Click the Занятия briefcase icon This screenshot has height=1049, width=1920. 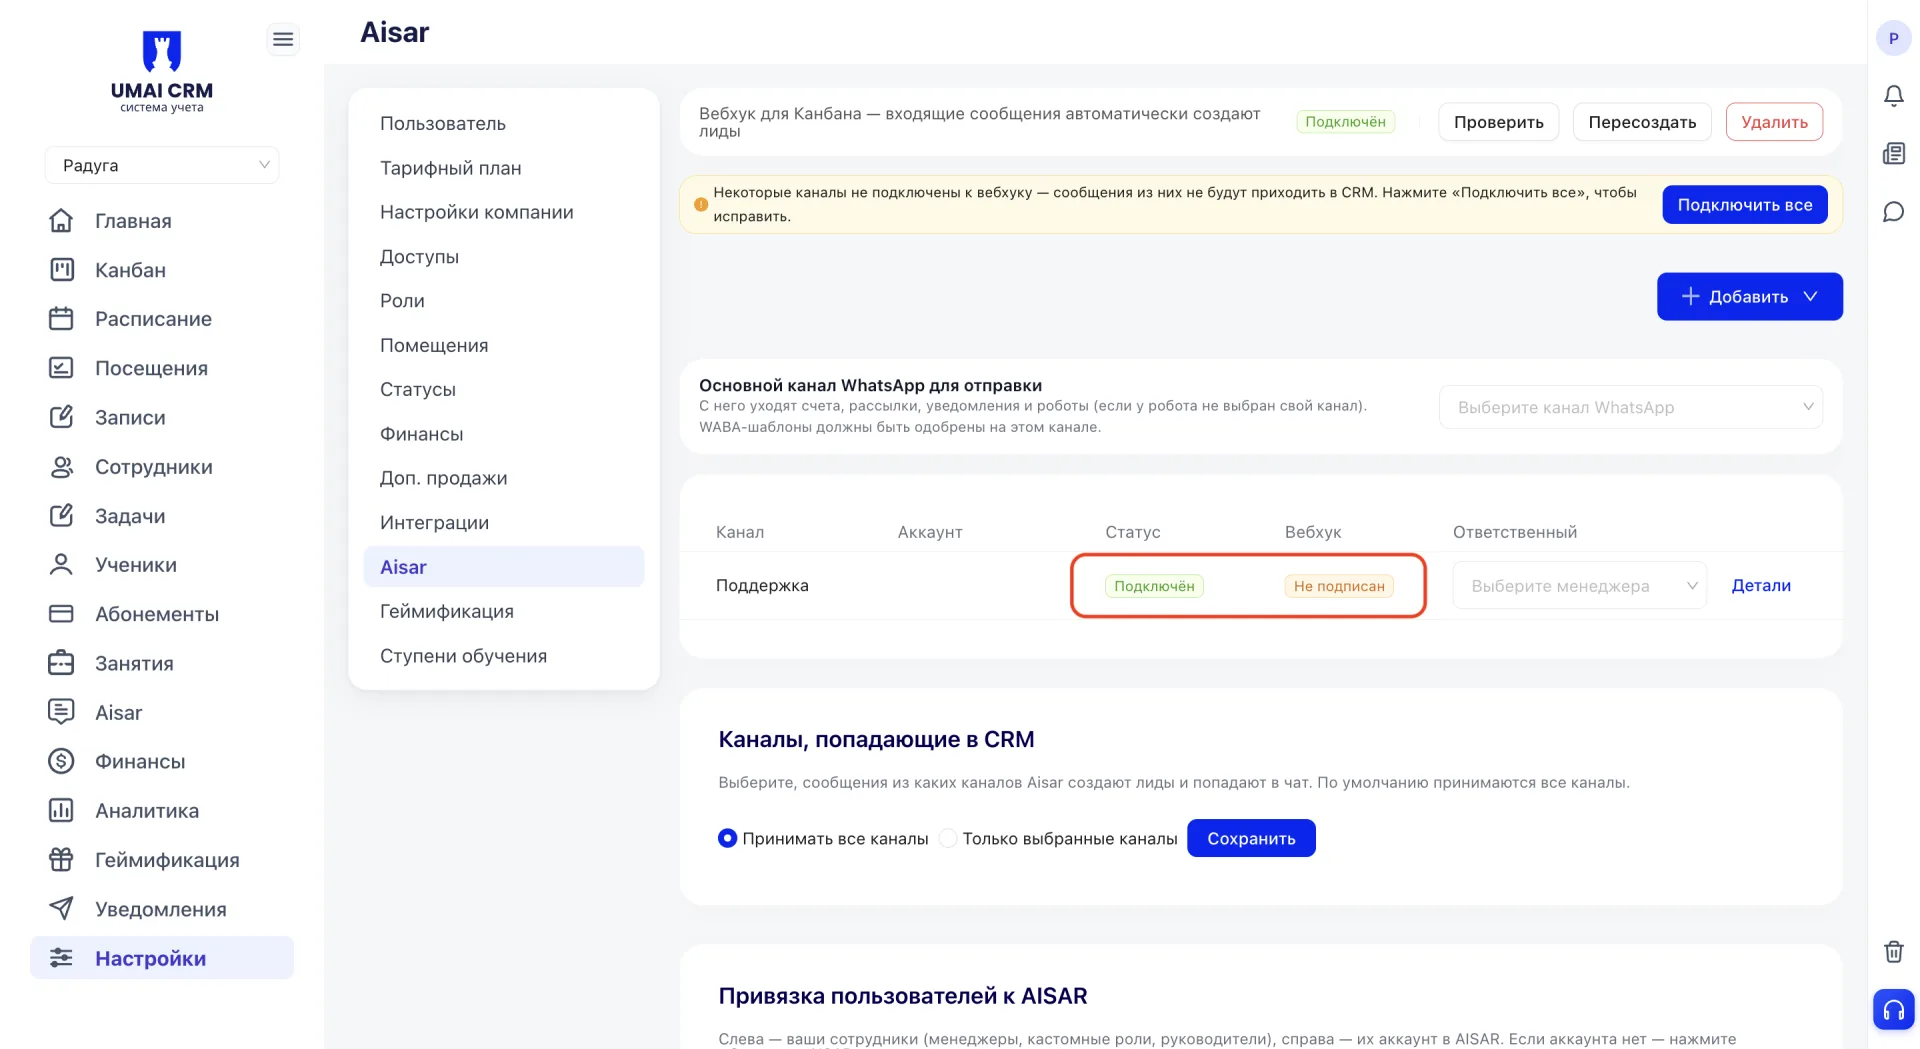tap(61, 662)
